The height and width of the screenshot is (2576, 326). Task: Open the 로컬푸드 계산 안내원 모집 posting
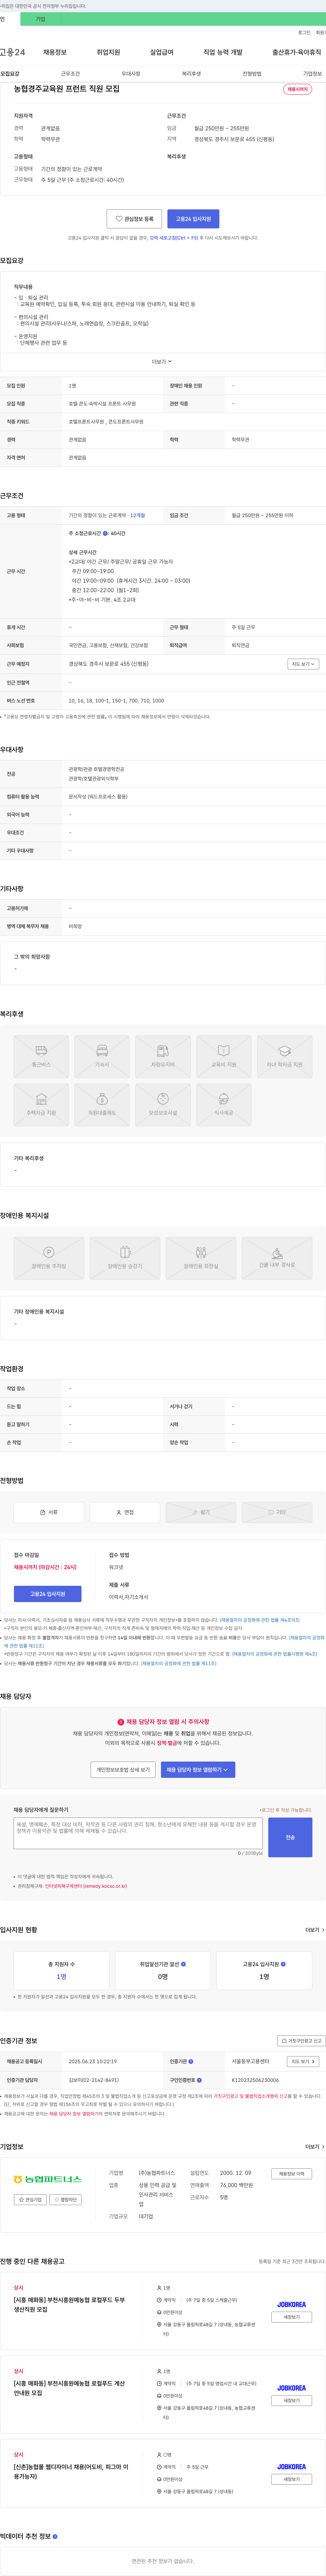point(69,2388)
